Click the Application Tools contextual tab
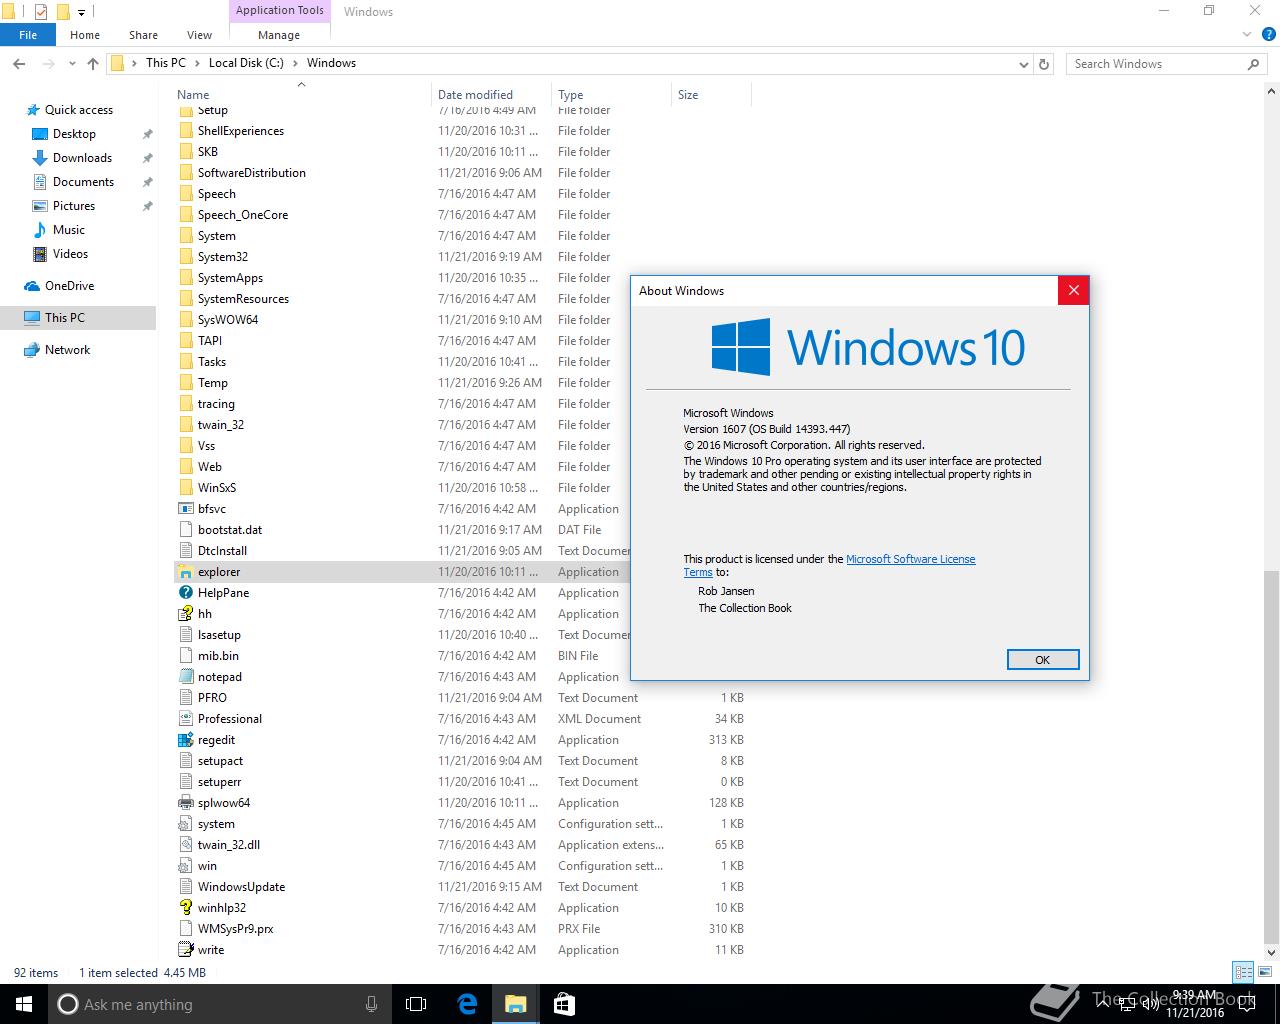This screenshot has width=1280, height=1024. tap(280, 10)
